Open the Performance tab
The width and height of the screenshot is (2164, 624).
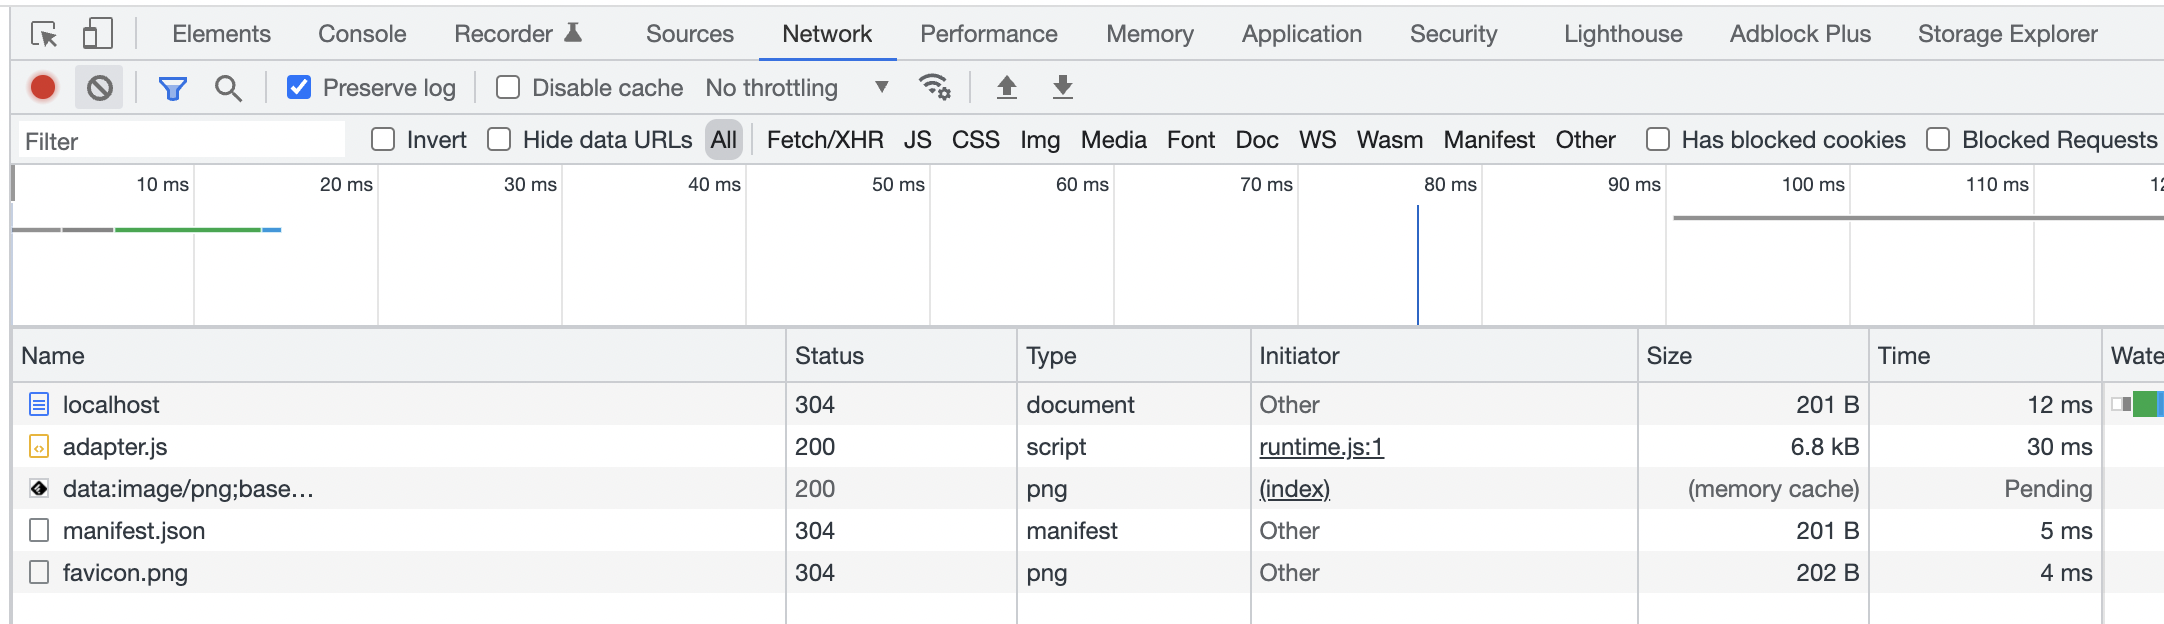(x=989, y=34)
